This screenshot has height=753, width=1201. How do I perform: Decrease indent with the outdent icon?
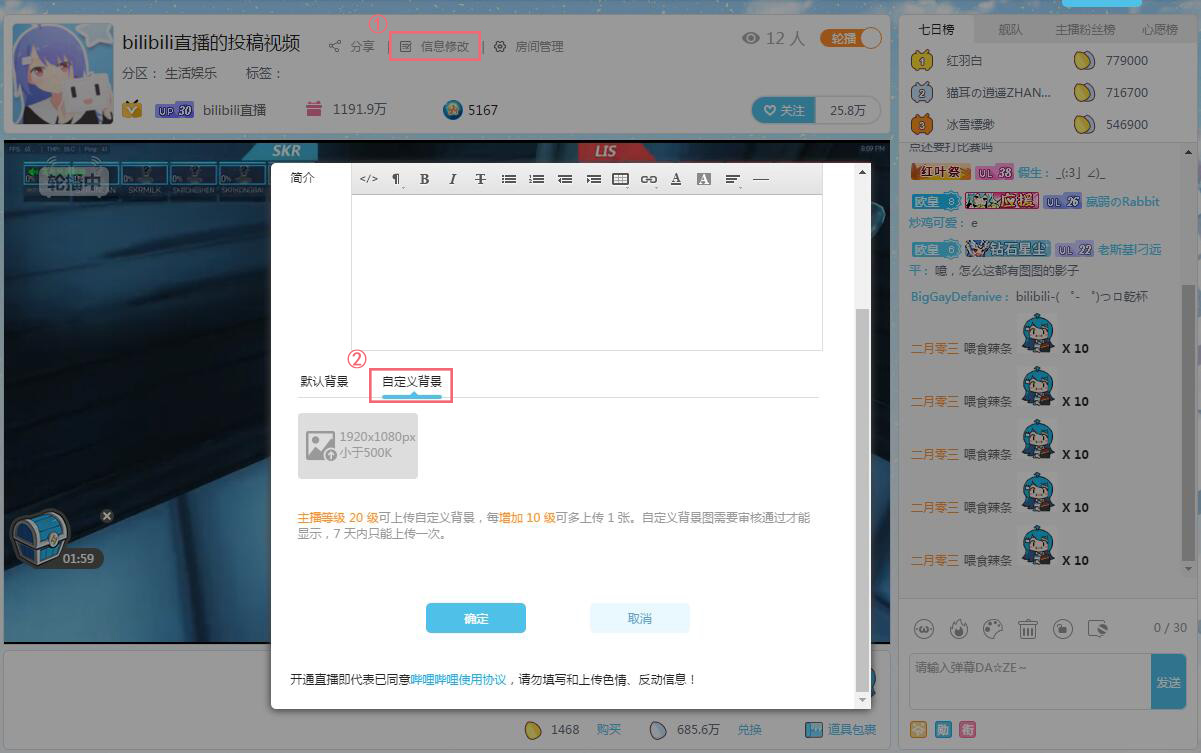pos(564,179)
